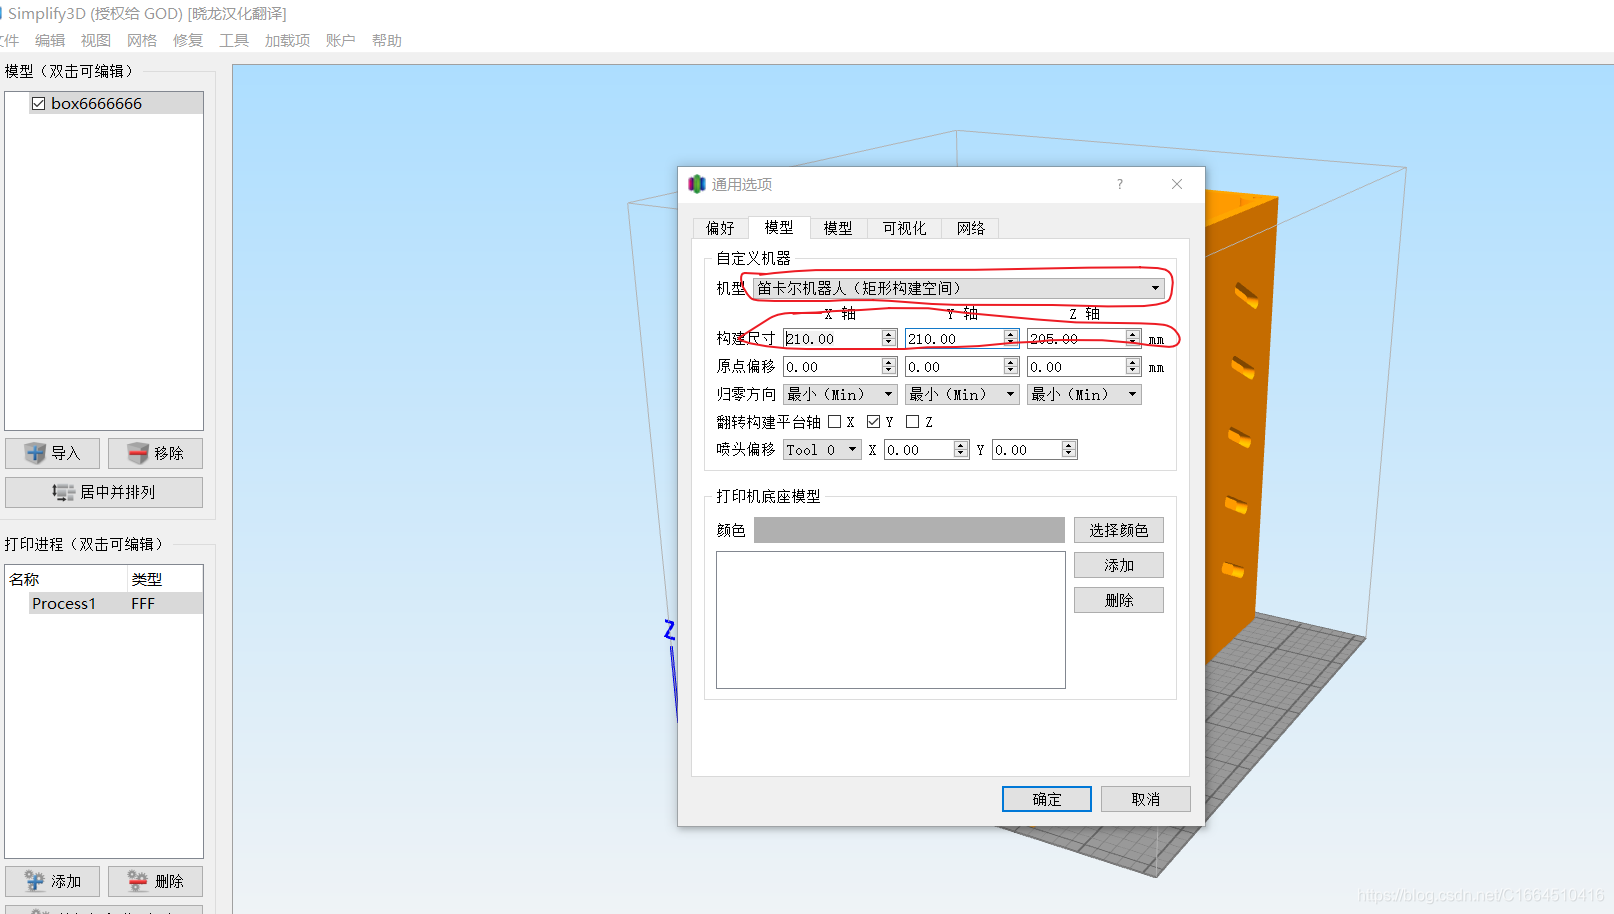
Task: Select box6666666 model name
Action: click(96, 103)
